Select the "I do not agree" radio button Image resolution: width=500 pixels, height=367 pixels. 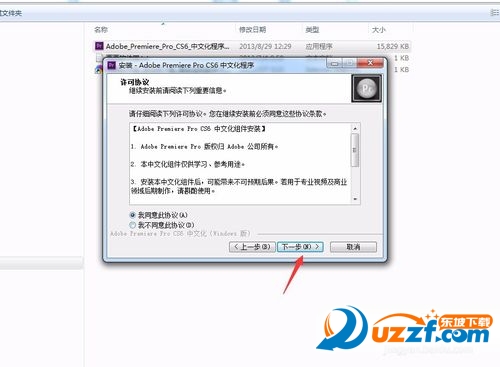click(133, 225)
